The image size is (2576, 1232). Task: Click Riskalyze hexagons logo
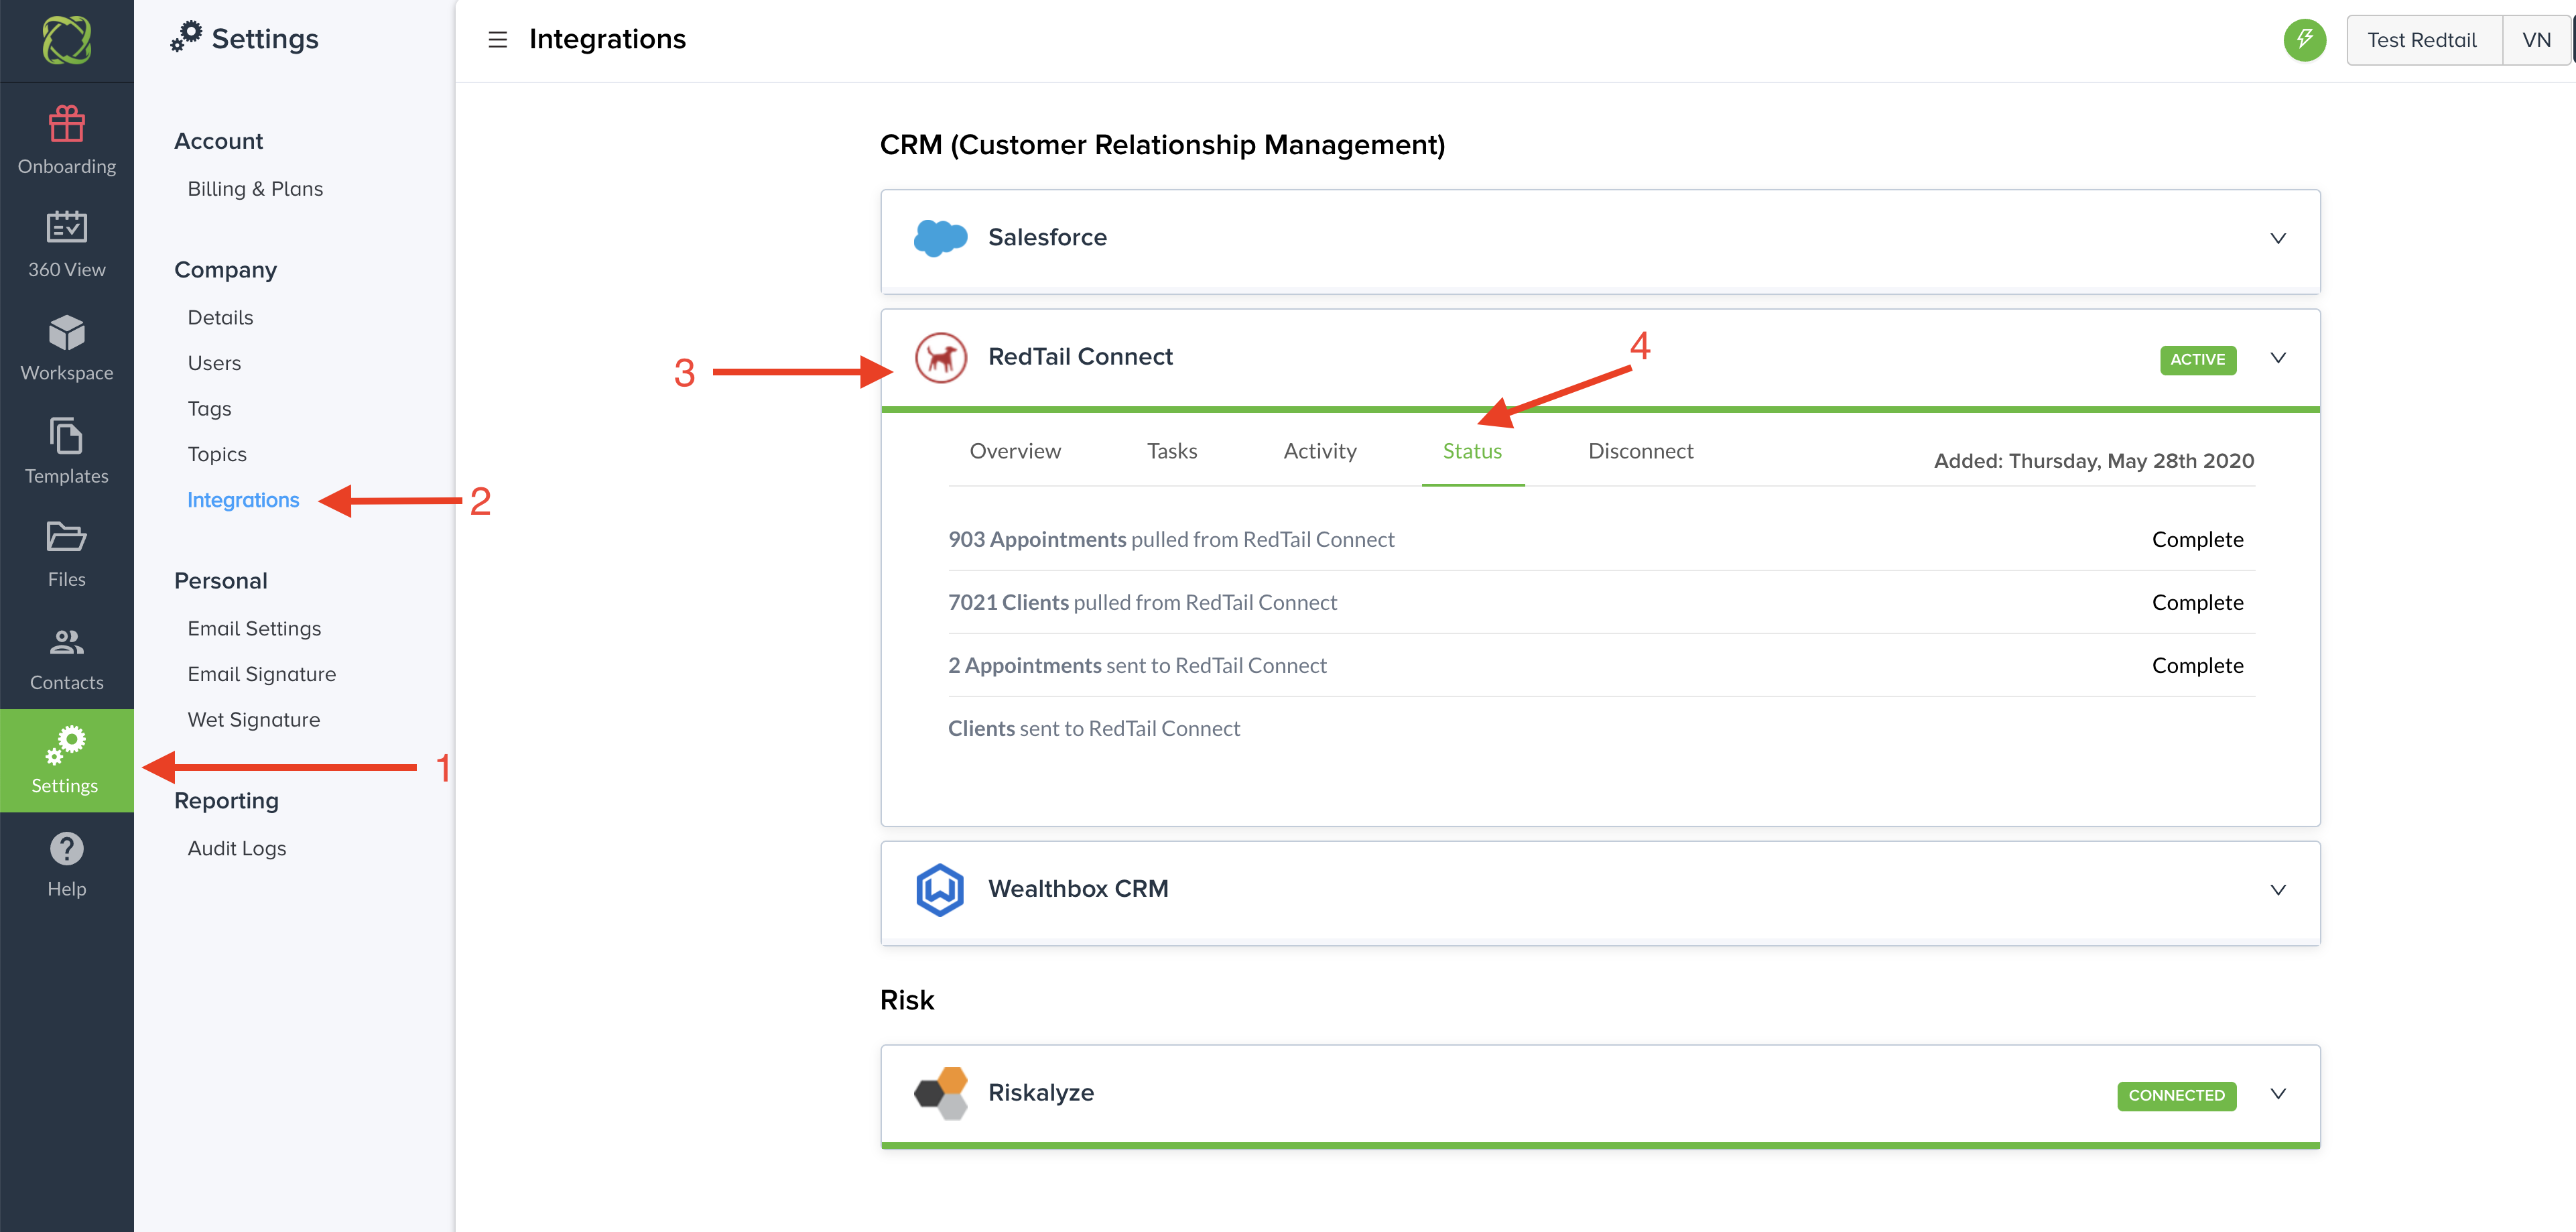point(940,1093)
